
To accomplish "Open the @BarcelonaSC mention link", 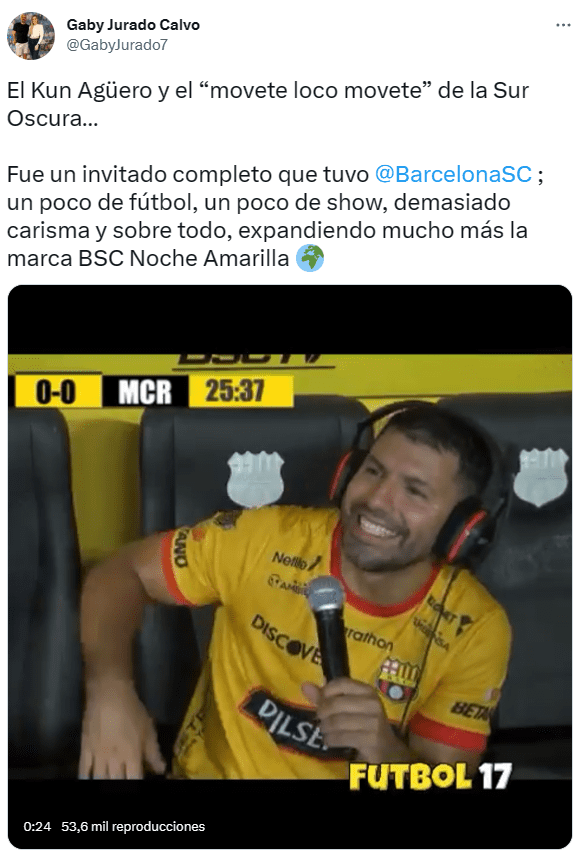I will [453, 175].
